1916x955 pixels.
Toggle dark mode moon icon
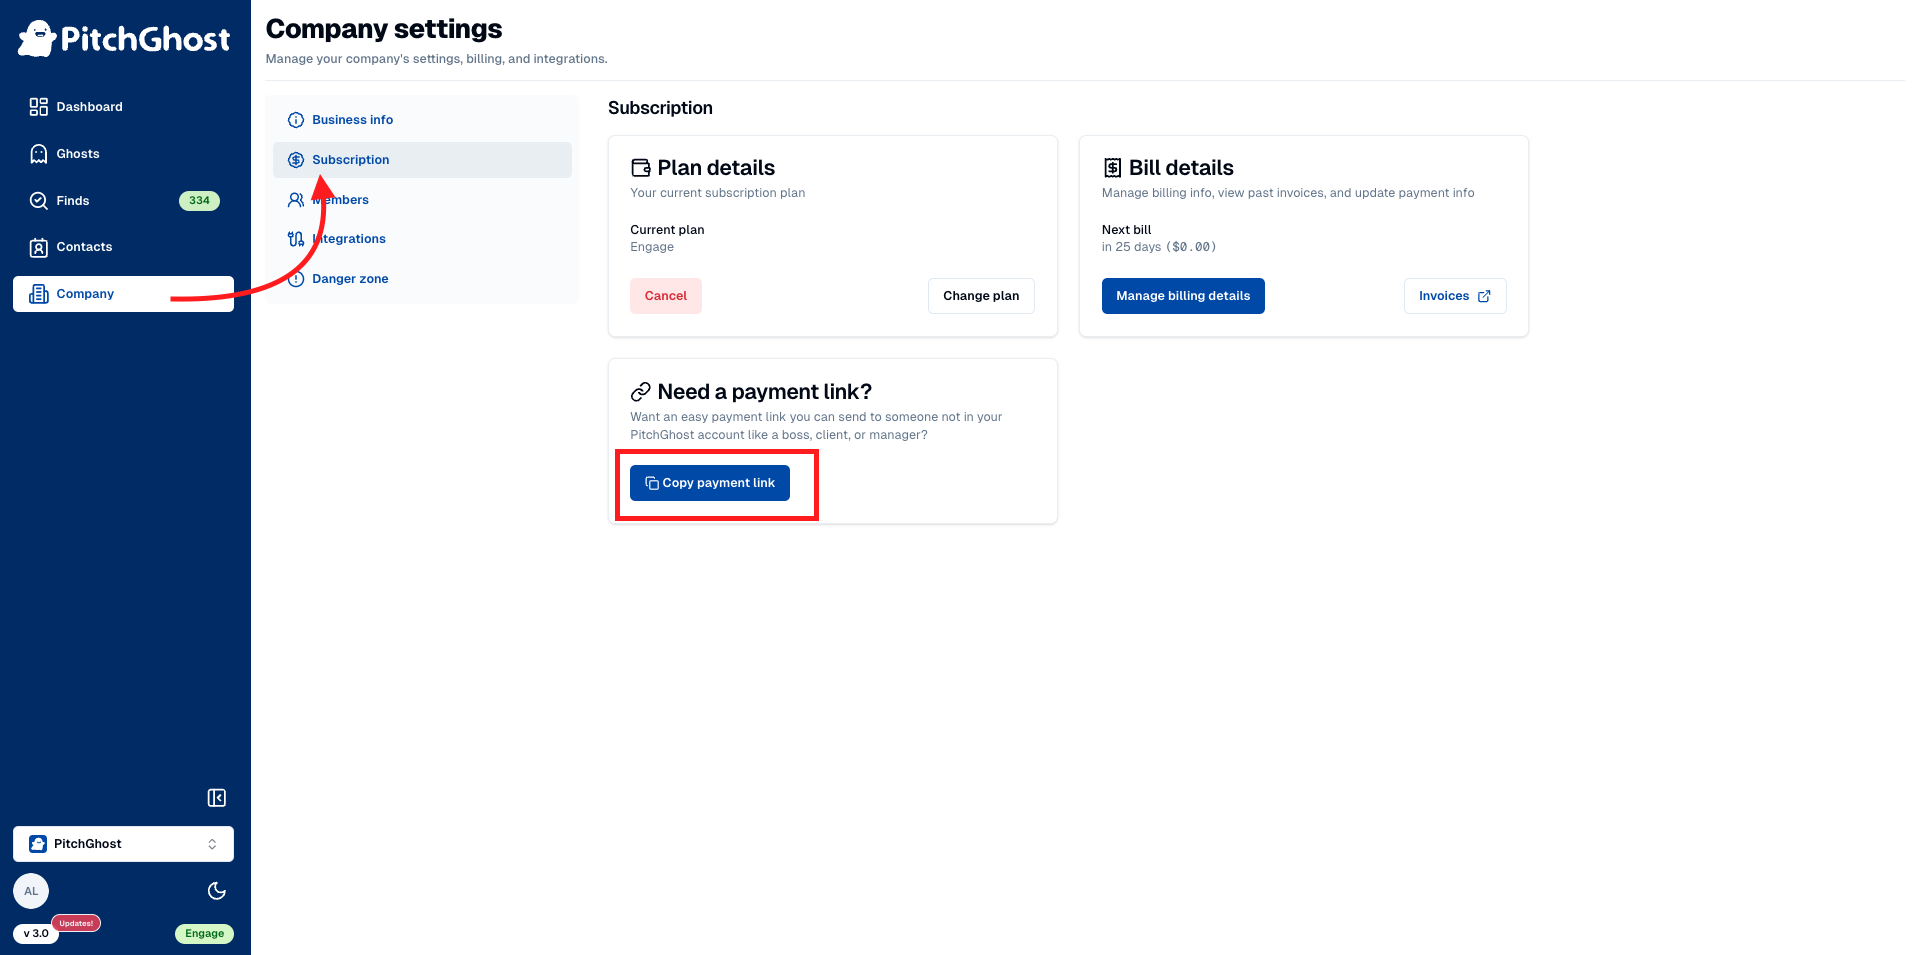pyautogui.click(x=216, y=891)
